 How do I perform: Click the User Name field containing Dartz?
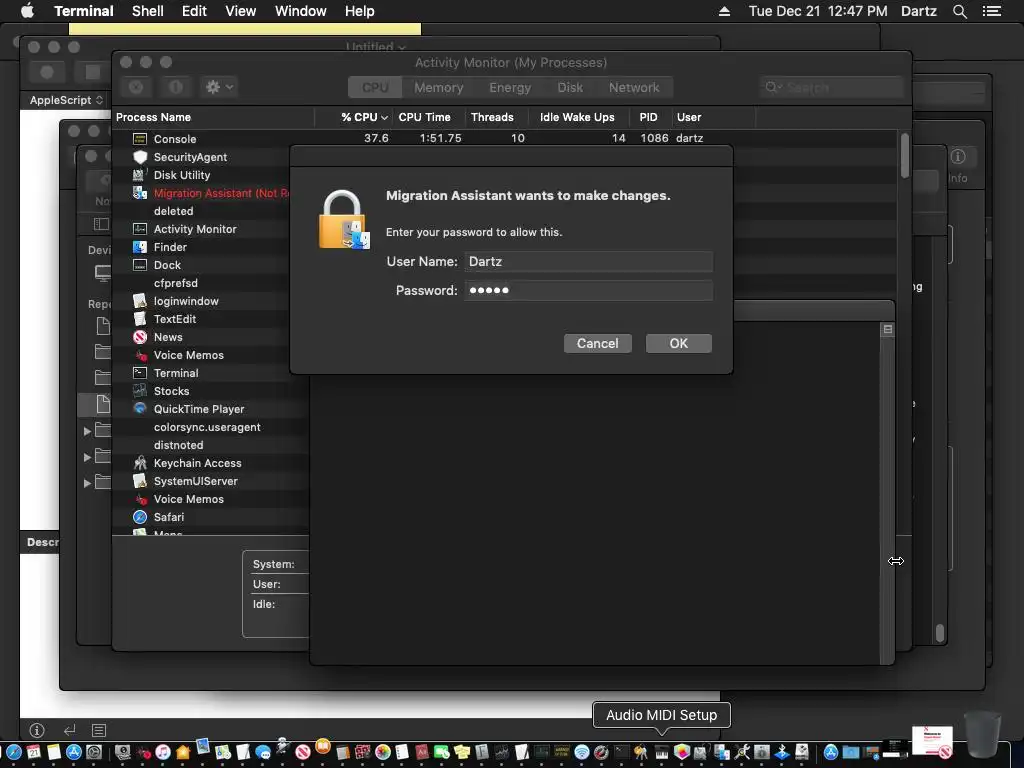[588, 261]
